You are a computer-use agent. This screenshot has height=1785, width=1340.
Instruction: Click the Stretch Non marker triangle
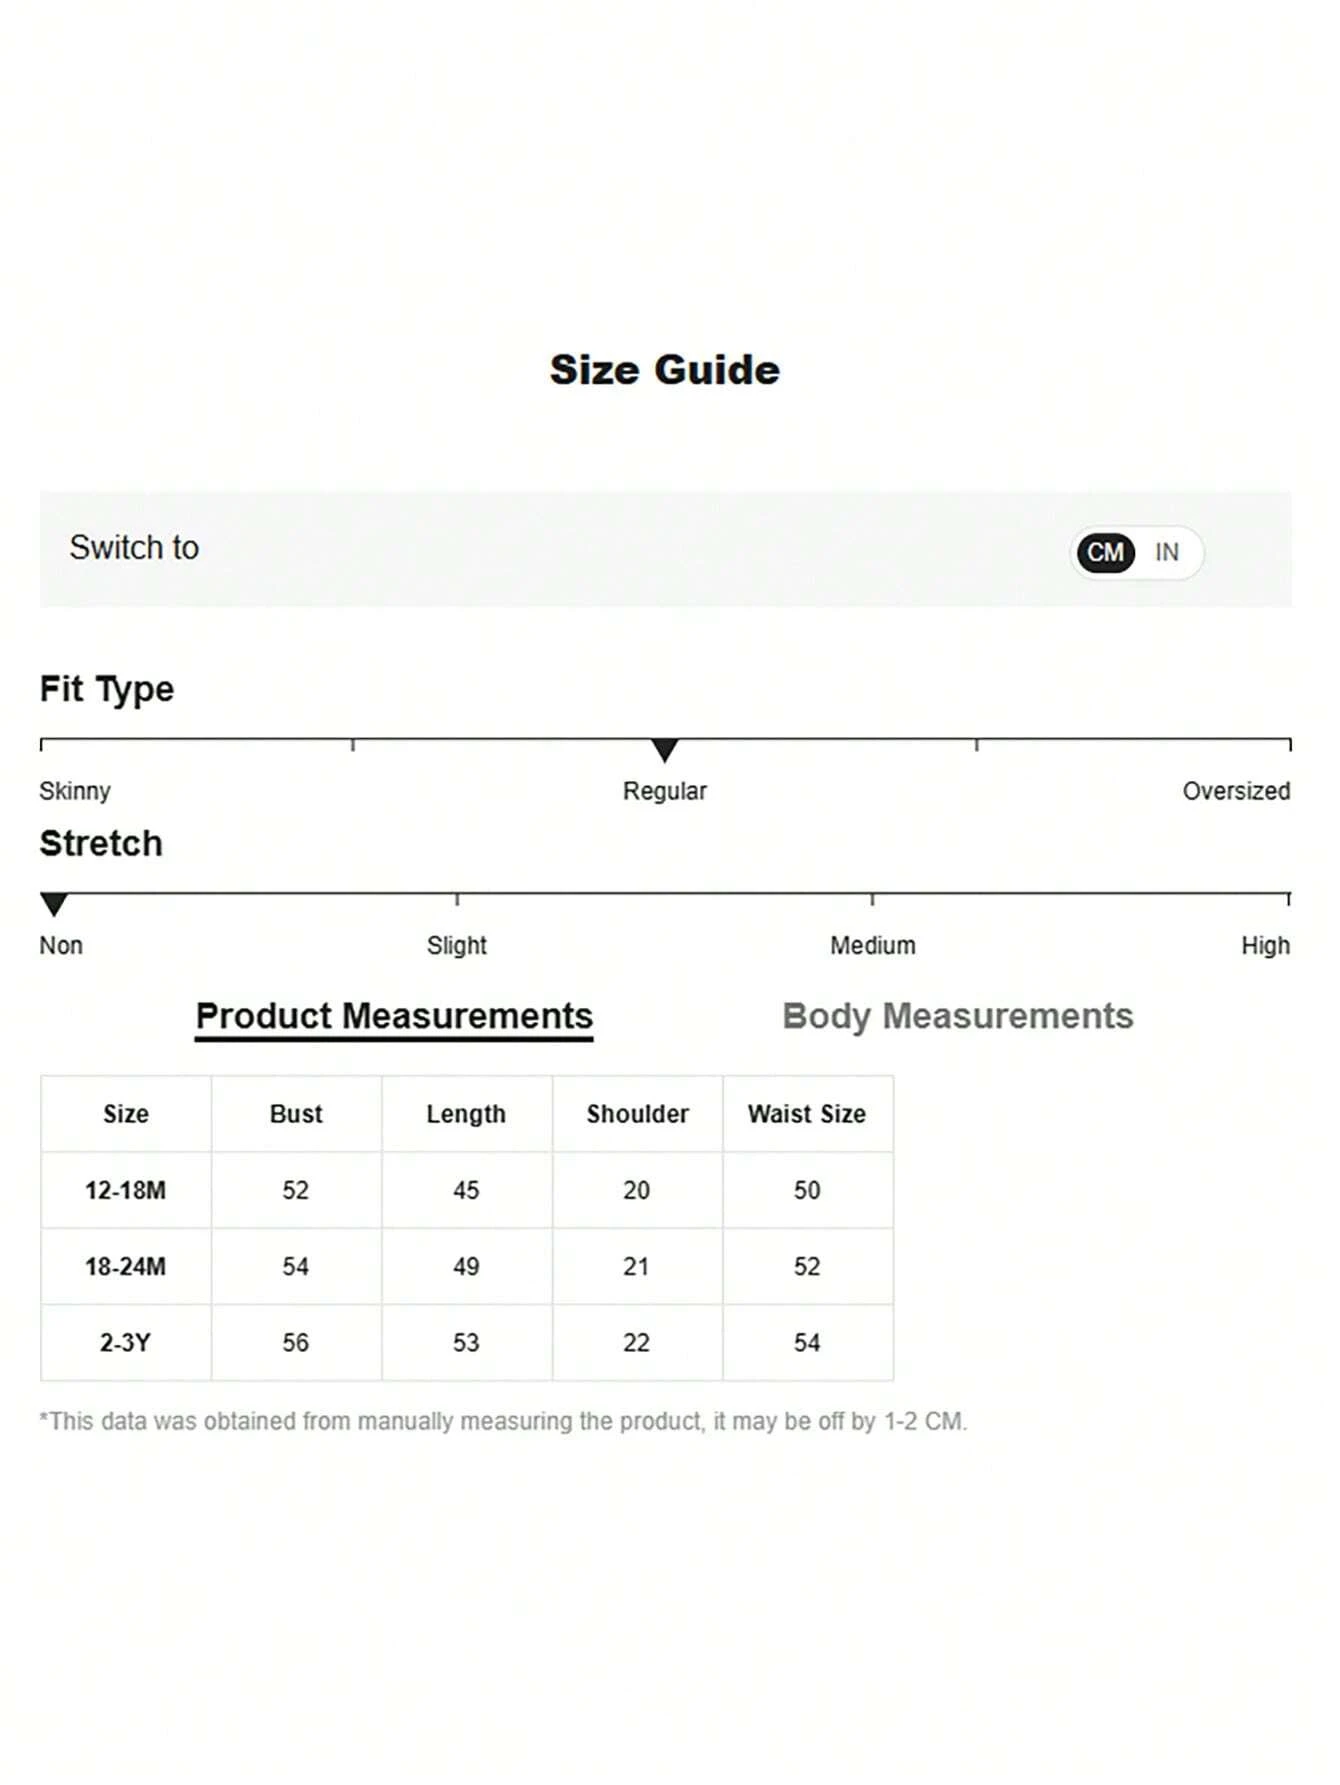[x=54, y=904]
